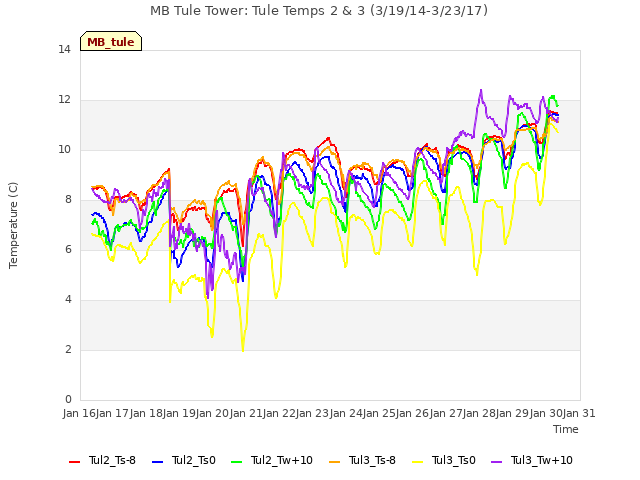Click the Jan 26 x-axis tick label
Viewport: 640px width, 480px height.
pos(413,413)
